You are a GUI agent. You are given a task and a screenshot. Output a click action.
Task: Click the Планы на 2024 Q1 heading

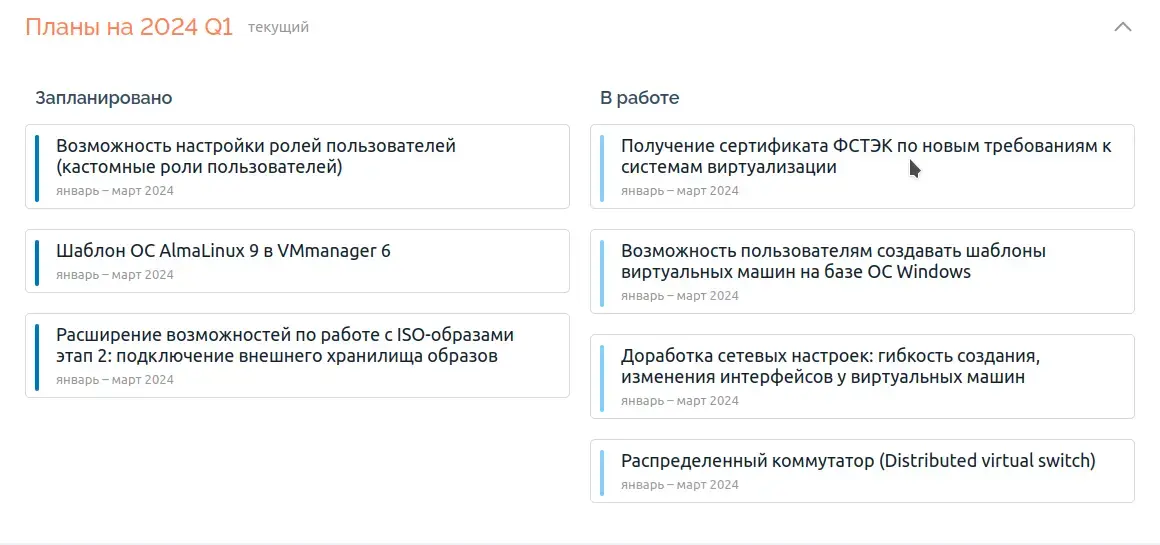[129, 27]
